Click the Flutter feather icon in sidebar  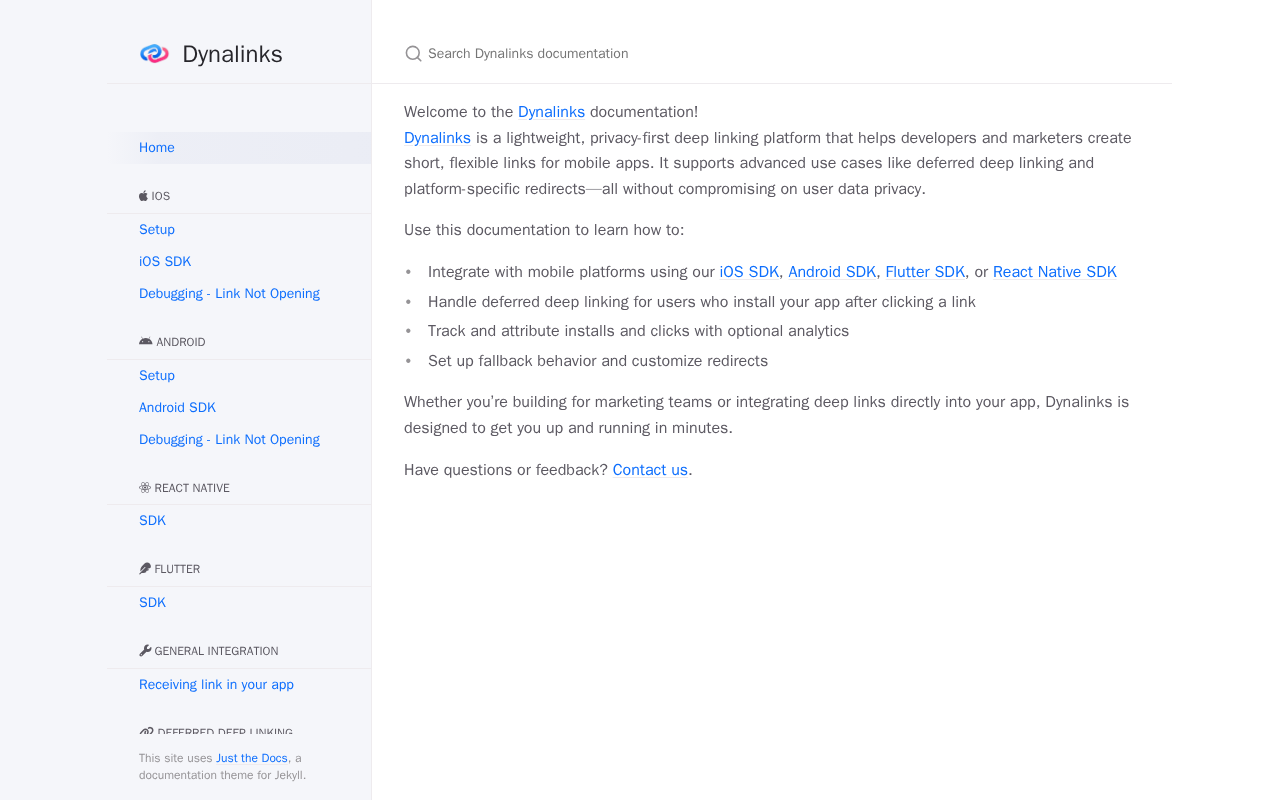click(145, 569)
